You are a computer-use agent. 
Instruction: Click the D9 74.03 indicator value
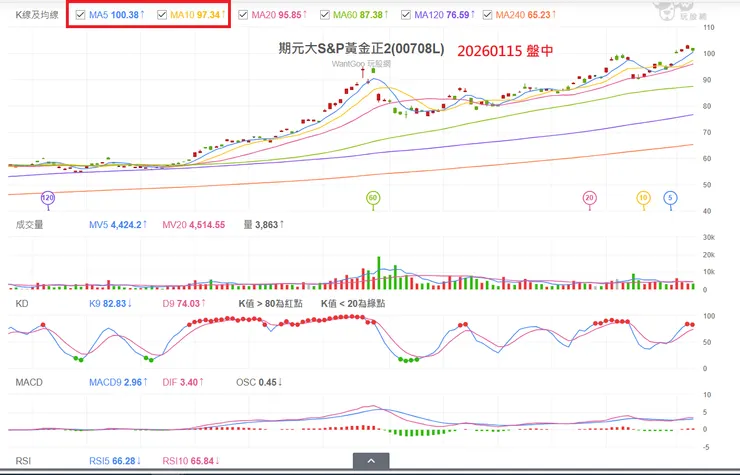click(184, 304)
